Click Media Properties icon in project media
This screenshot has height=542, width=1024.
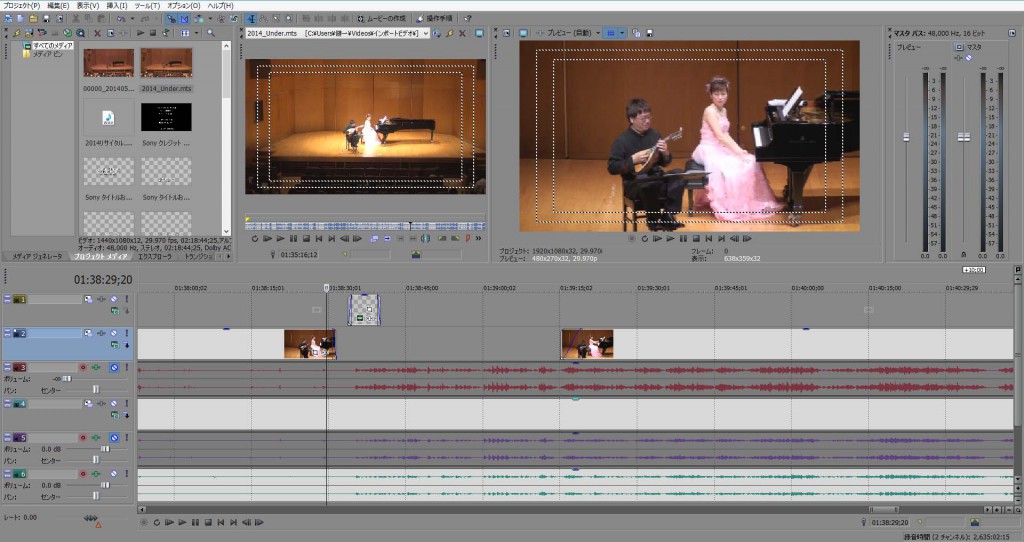pos(110,33)
